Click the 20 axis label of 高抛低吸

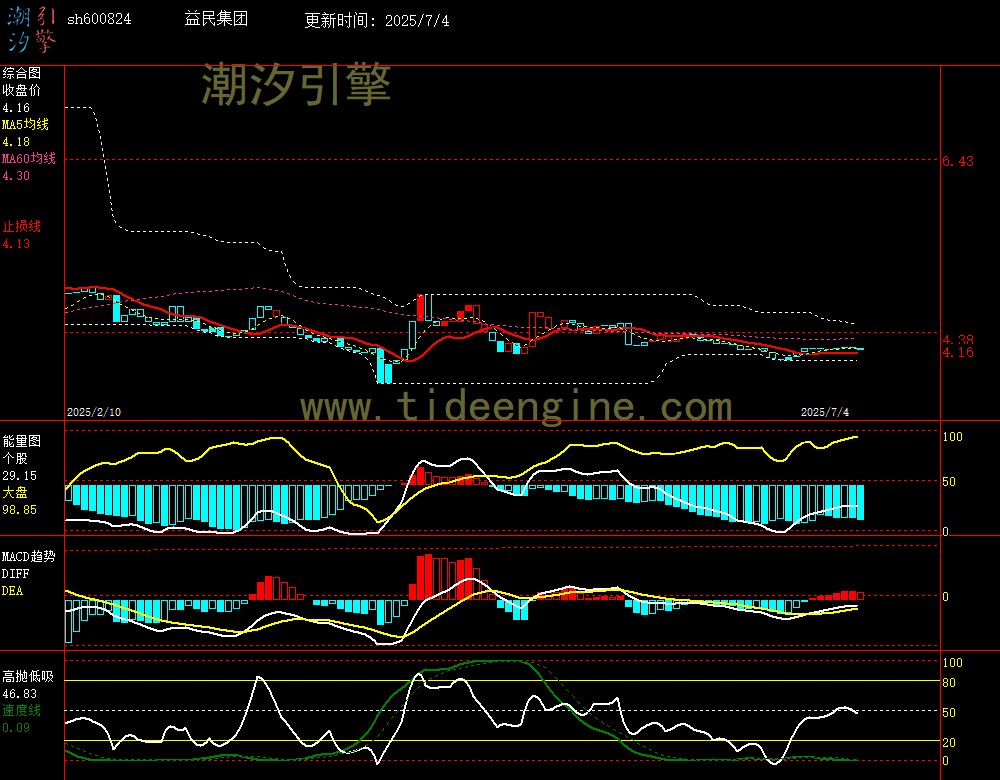pyautogui.click(x=949, y=743)
